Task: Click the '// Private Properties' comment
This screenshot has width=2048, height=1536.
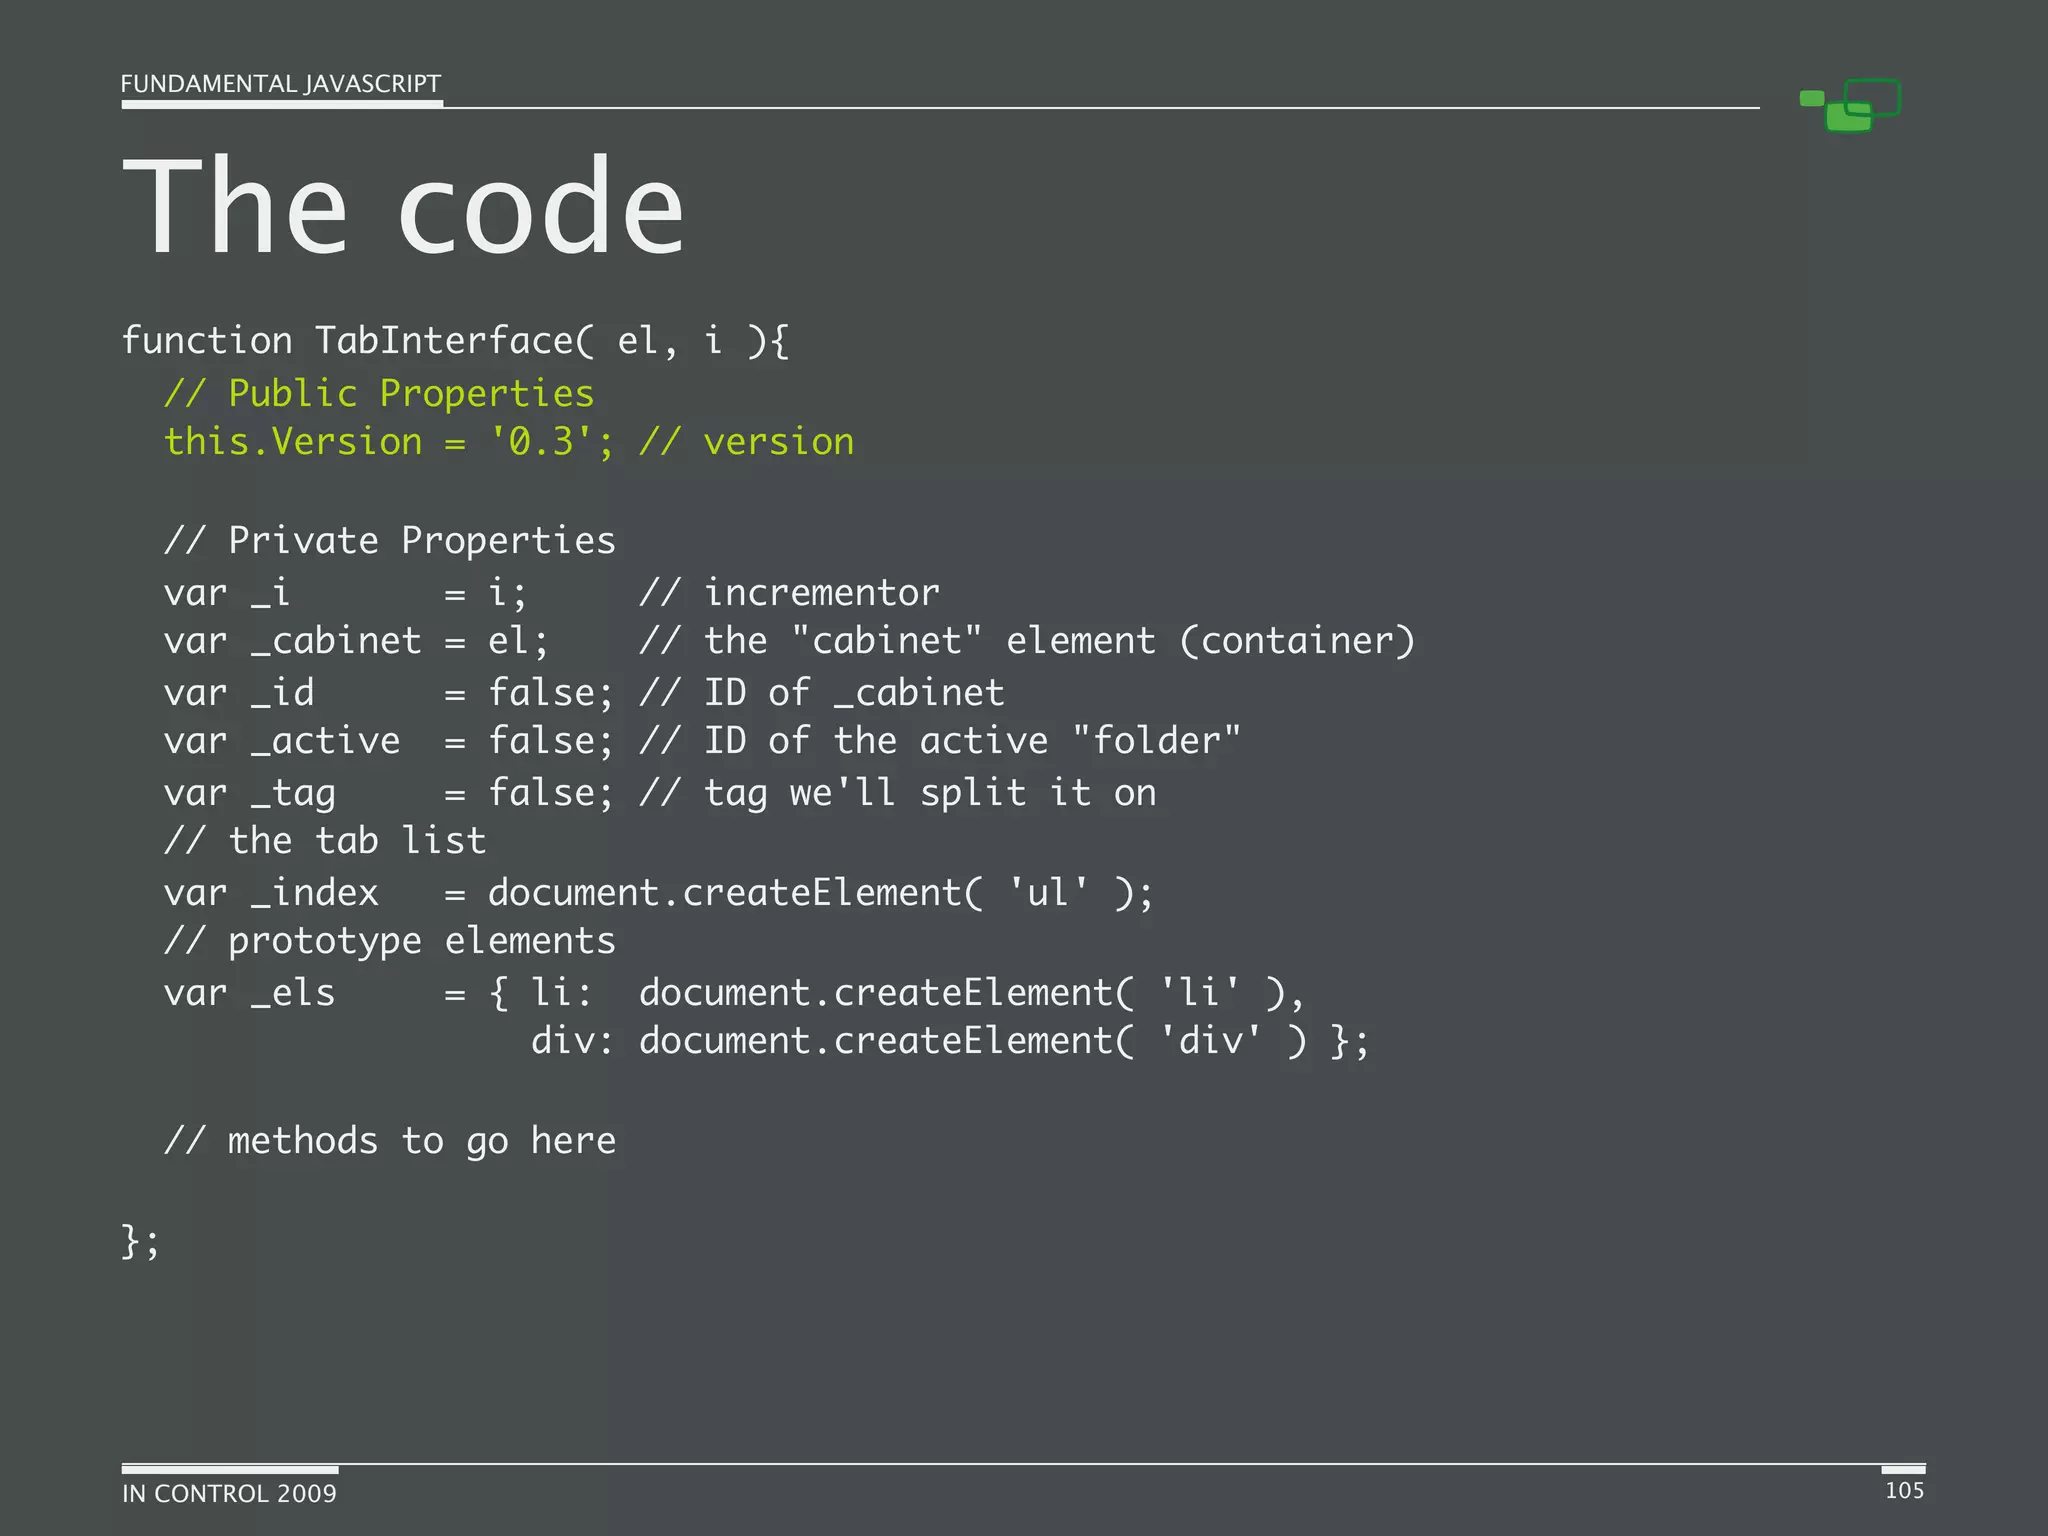Action: coord(390,541)
